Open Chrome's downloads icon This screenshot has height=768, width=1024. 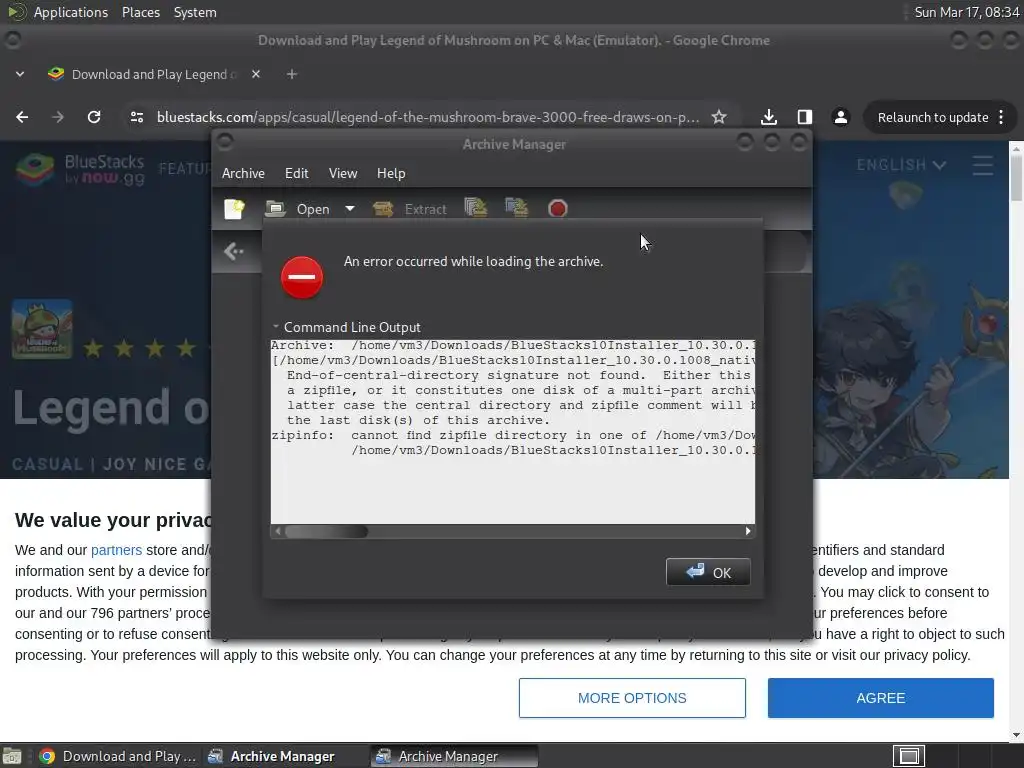click(x=769, y=117)
